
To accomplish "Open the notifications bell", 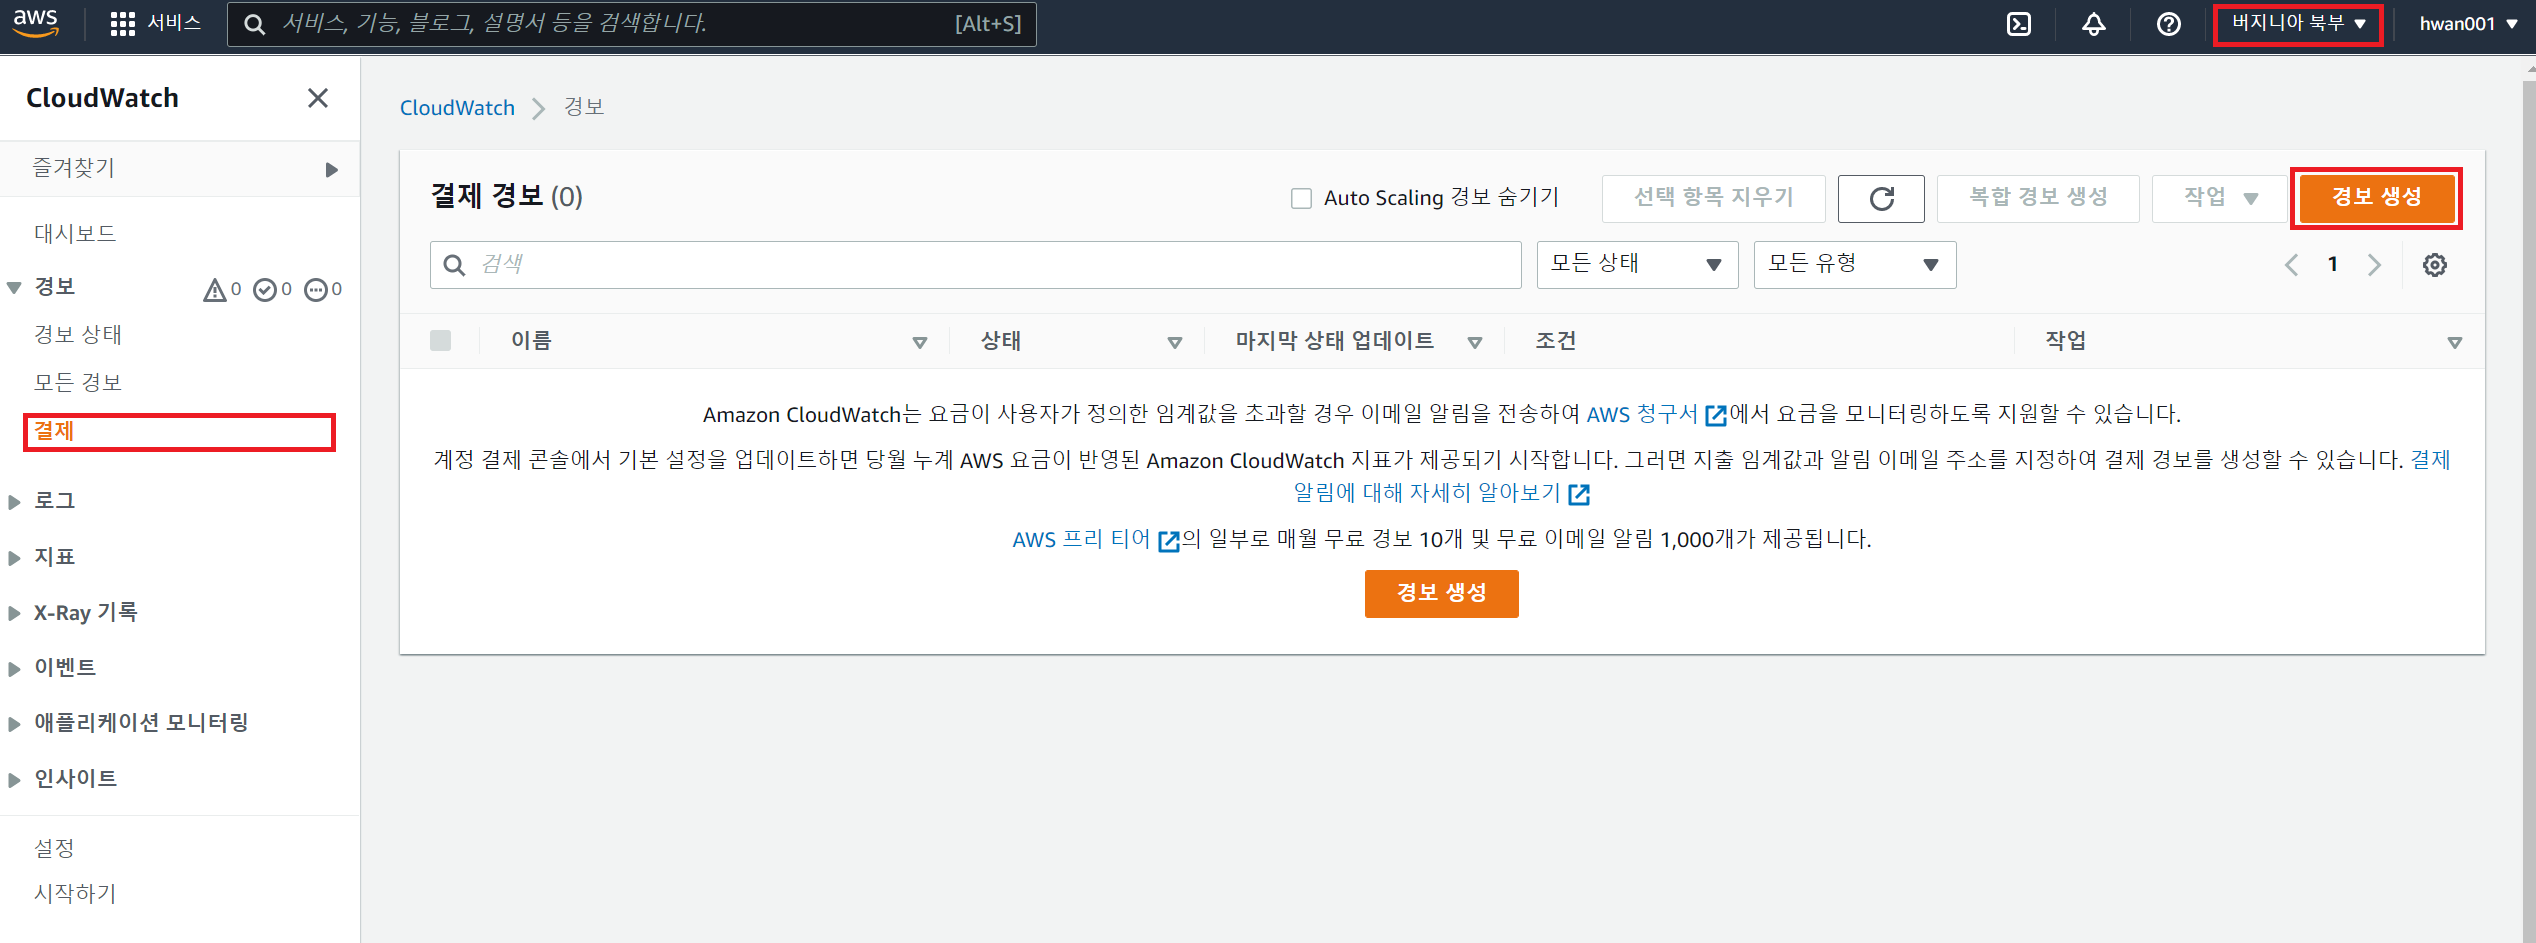I will pyautogui.click(x=2094, y=24).
